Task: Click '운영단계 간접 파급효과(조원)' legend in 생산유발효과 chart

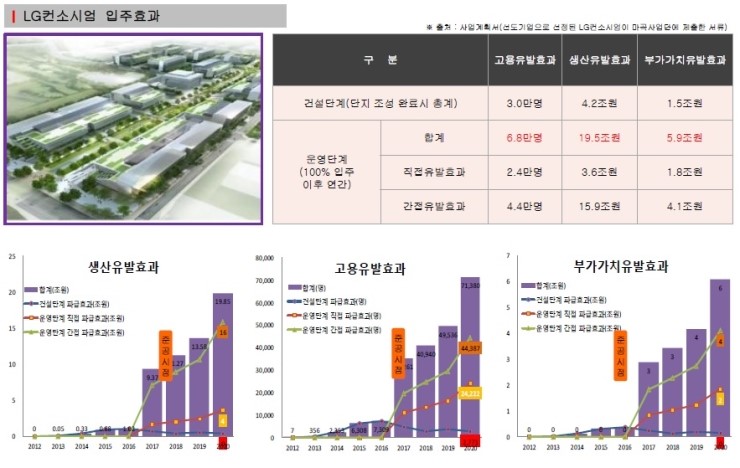Action: pyautogui.click(x=74, y=333)
